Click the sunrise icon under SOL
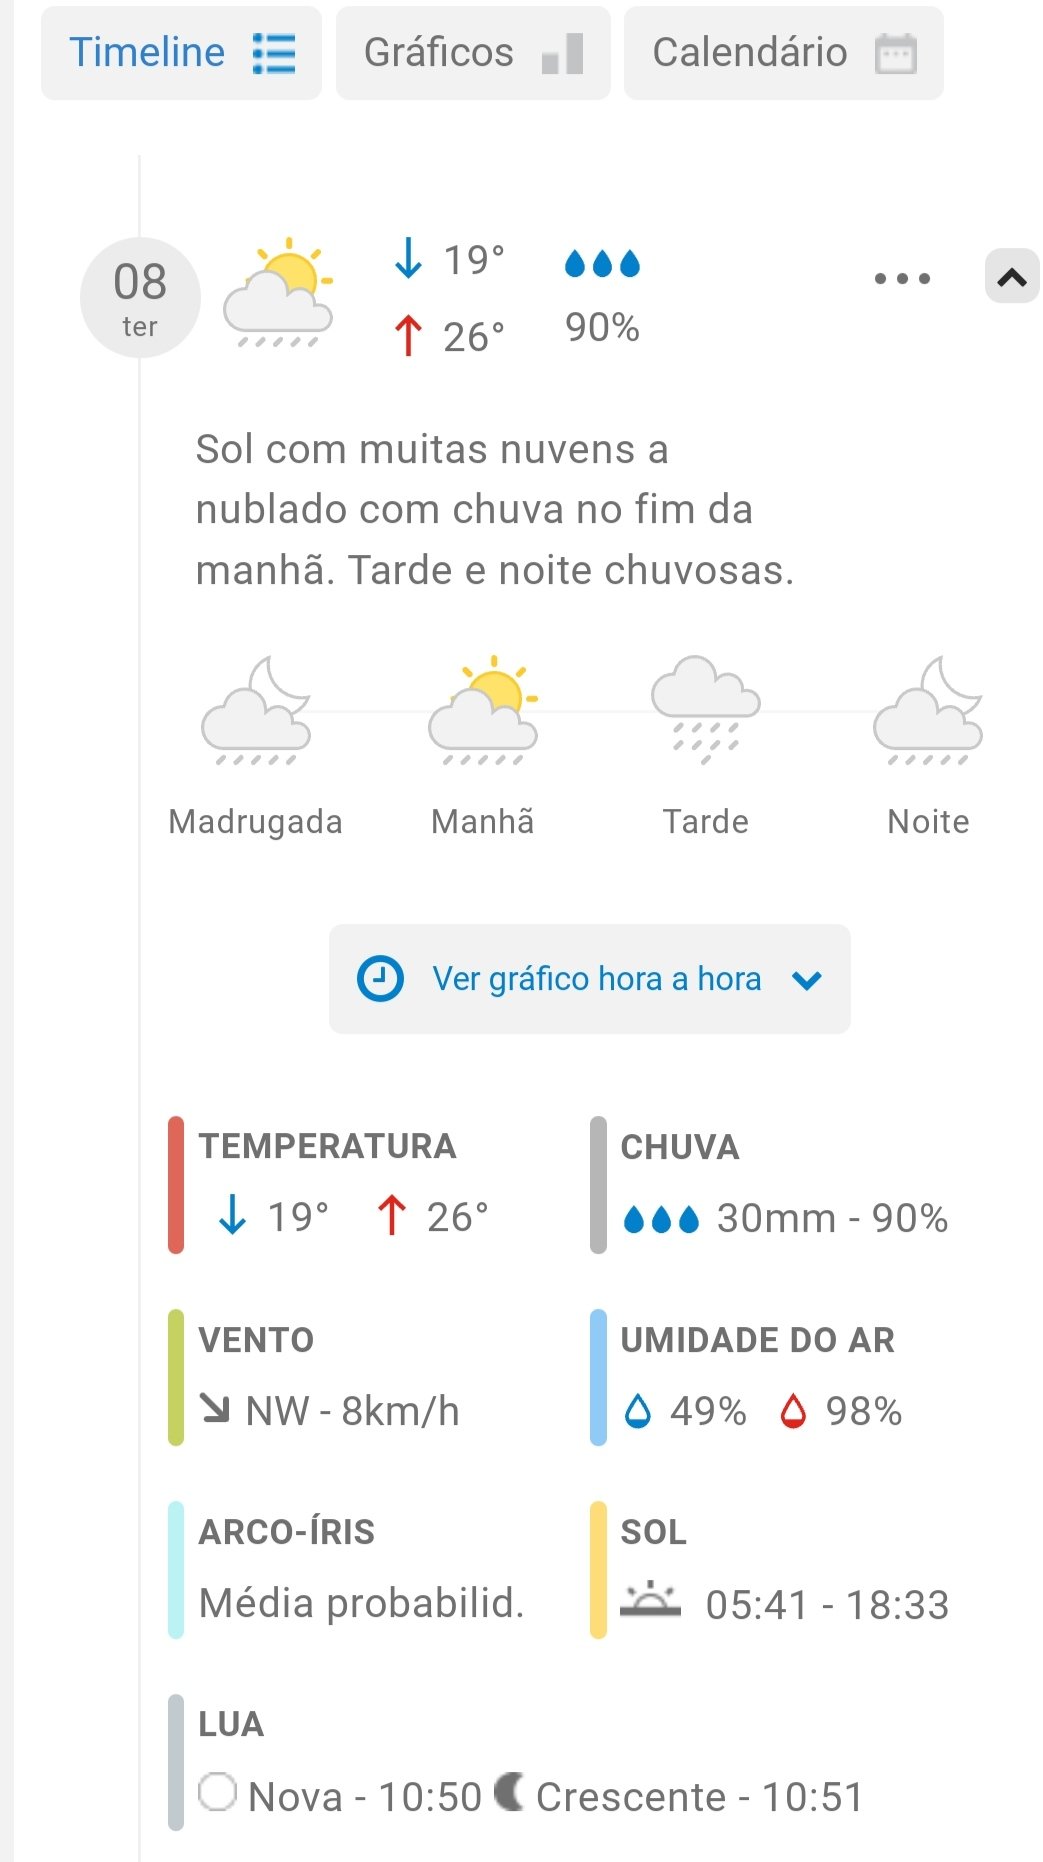Viewport: 1043px width, 1862px height. pos(650,1601)
